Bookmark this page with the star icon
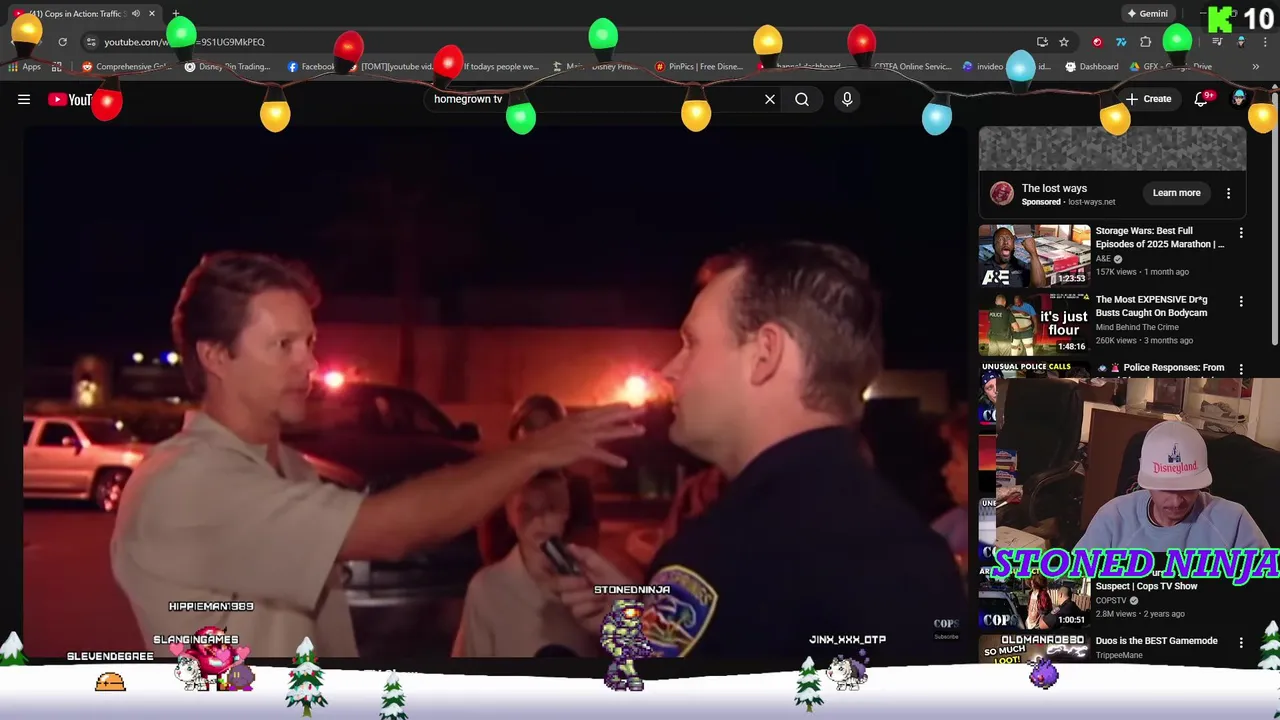The image size is (1280, 720). tap(1064, 42)
